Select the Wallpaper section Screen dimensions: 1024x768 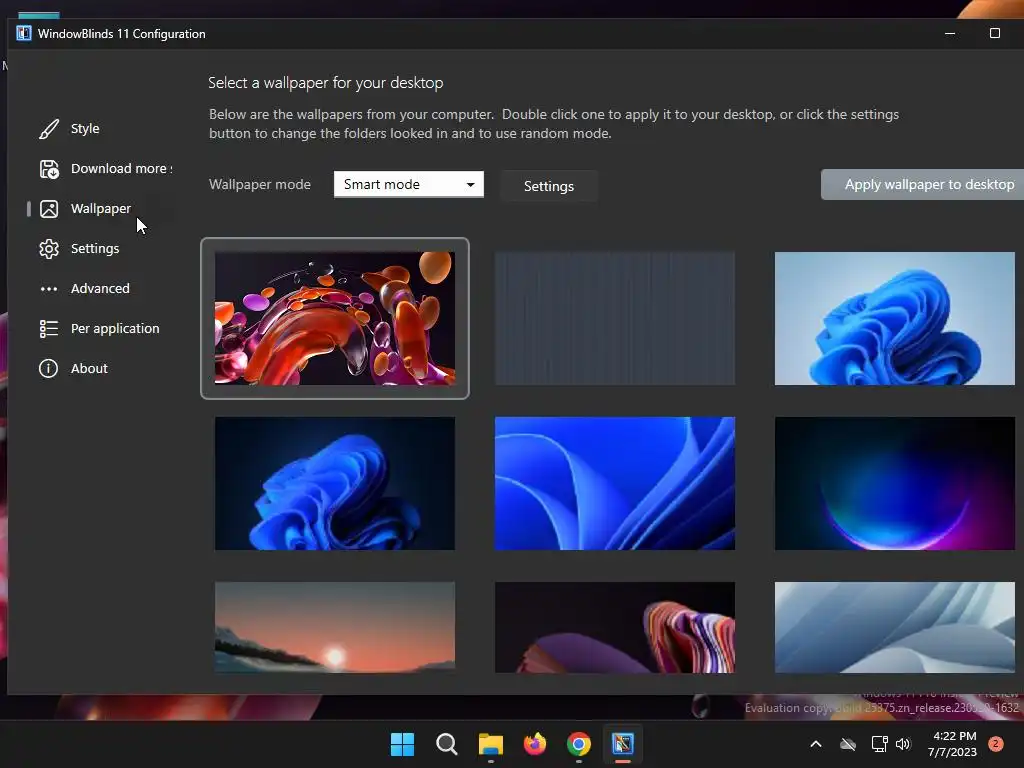click(x=101, y=209)
